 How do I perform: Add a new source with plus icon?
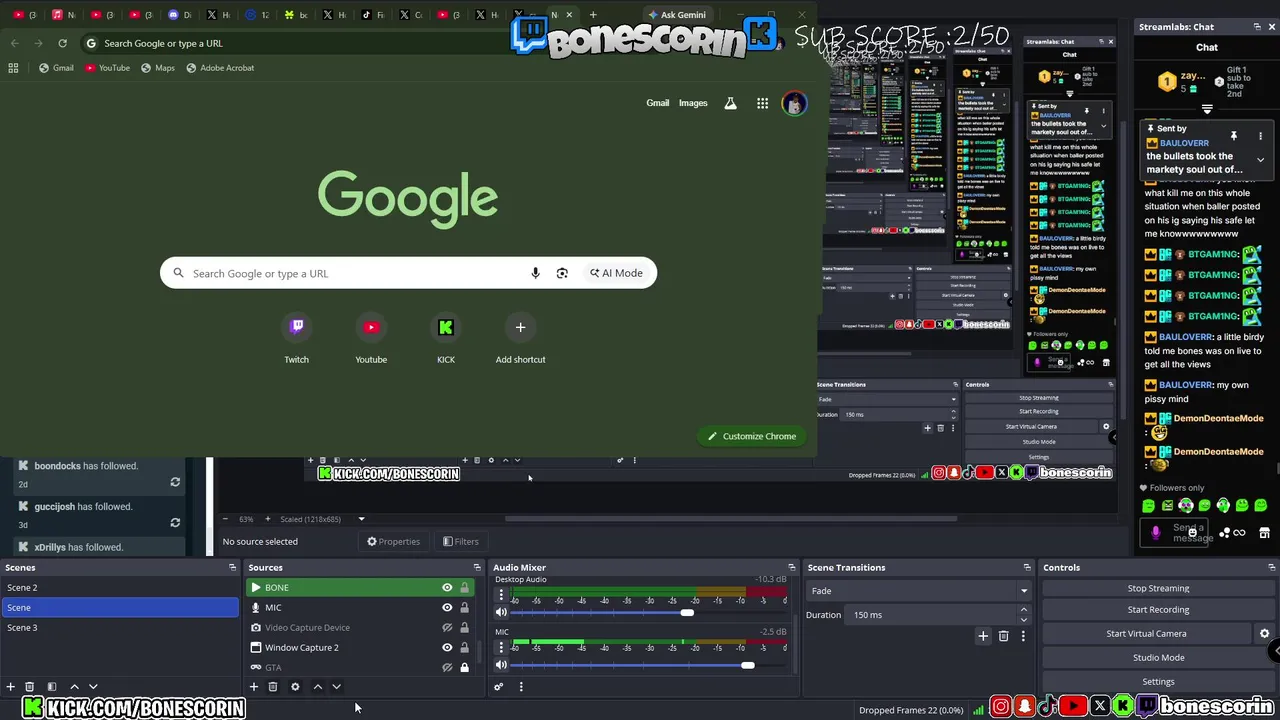click(x=254, y=687)
